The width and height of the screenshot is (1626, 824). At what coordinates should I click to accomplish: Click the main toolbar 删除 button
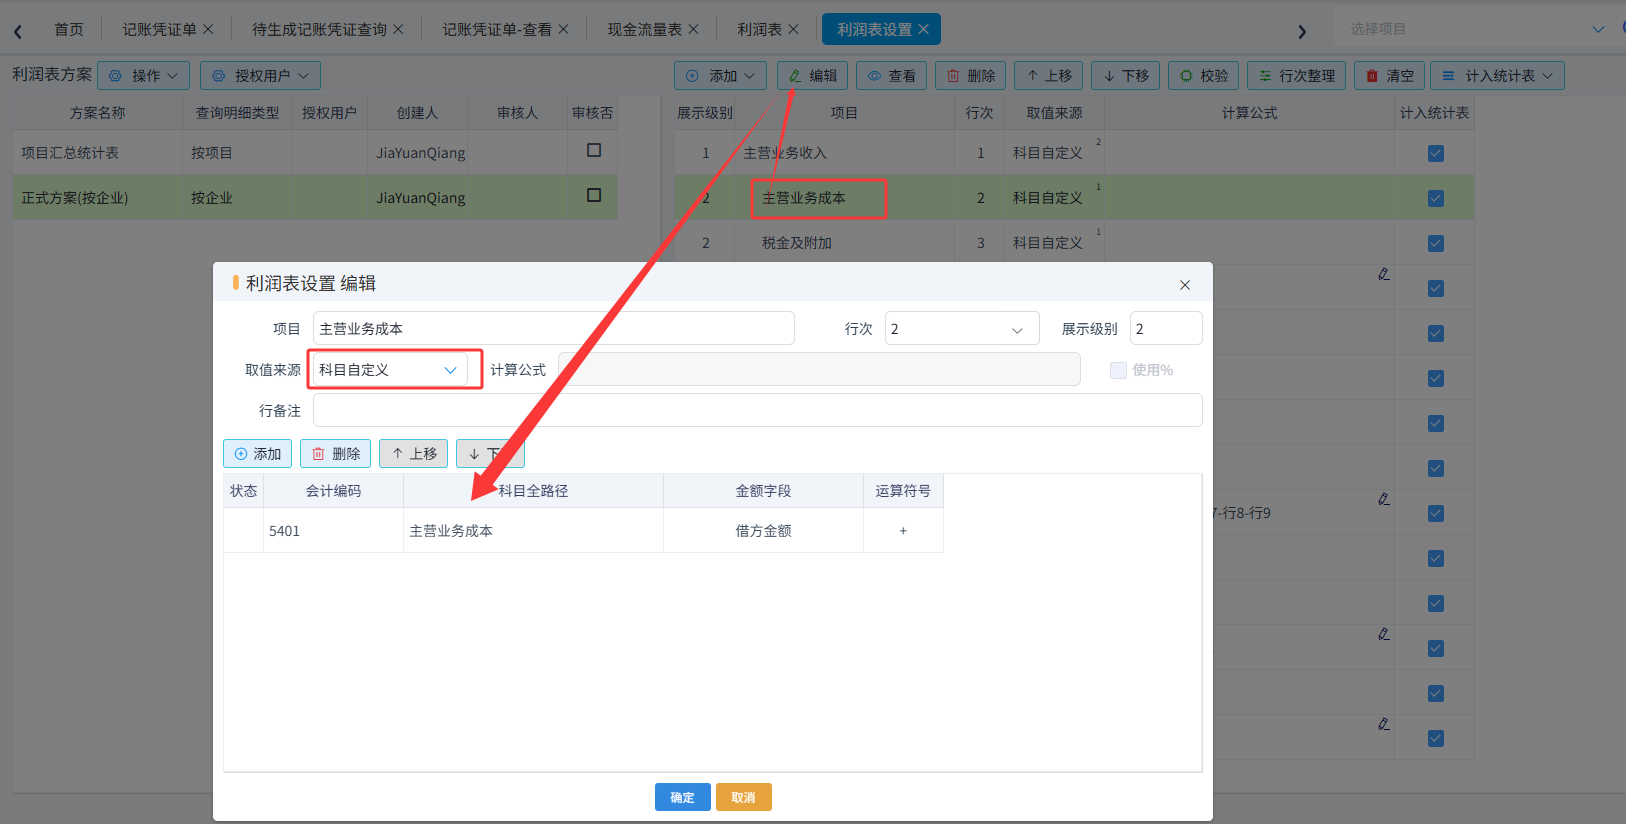971,76
